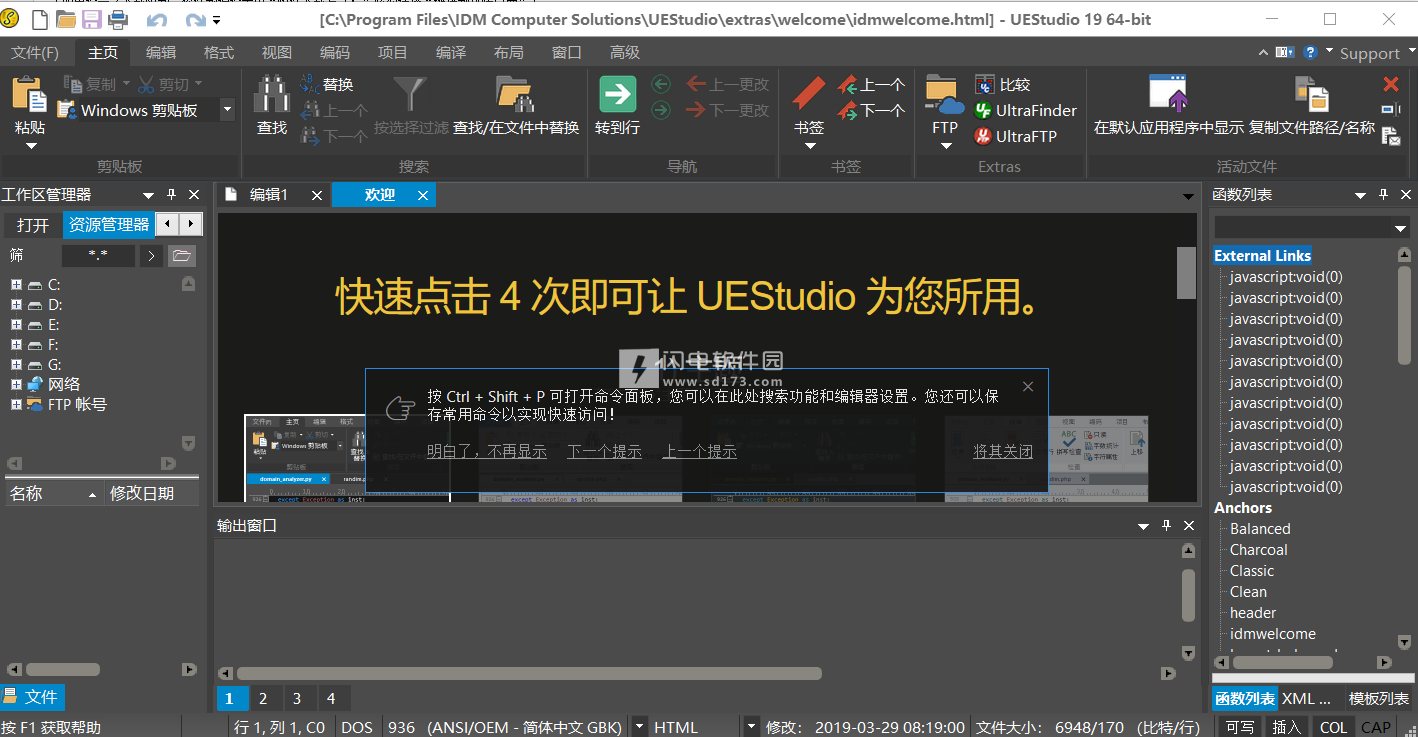Switch to the 视图 ribbon tab

pyautogui.click(x=277, y=53)
